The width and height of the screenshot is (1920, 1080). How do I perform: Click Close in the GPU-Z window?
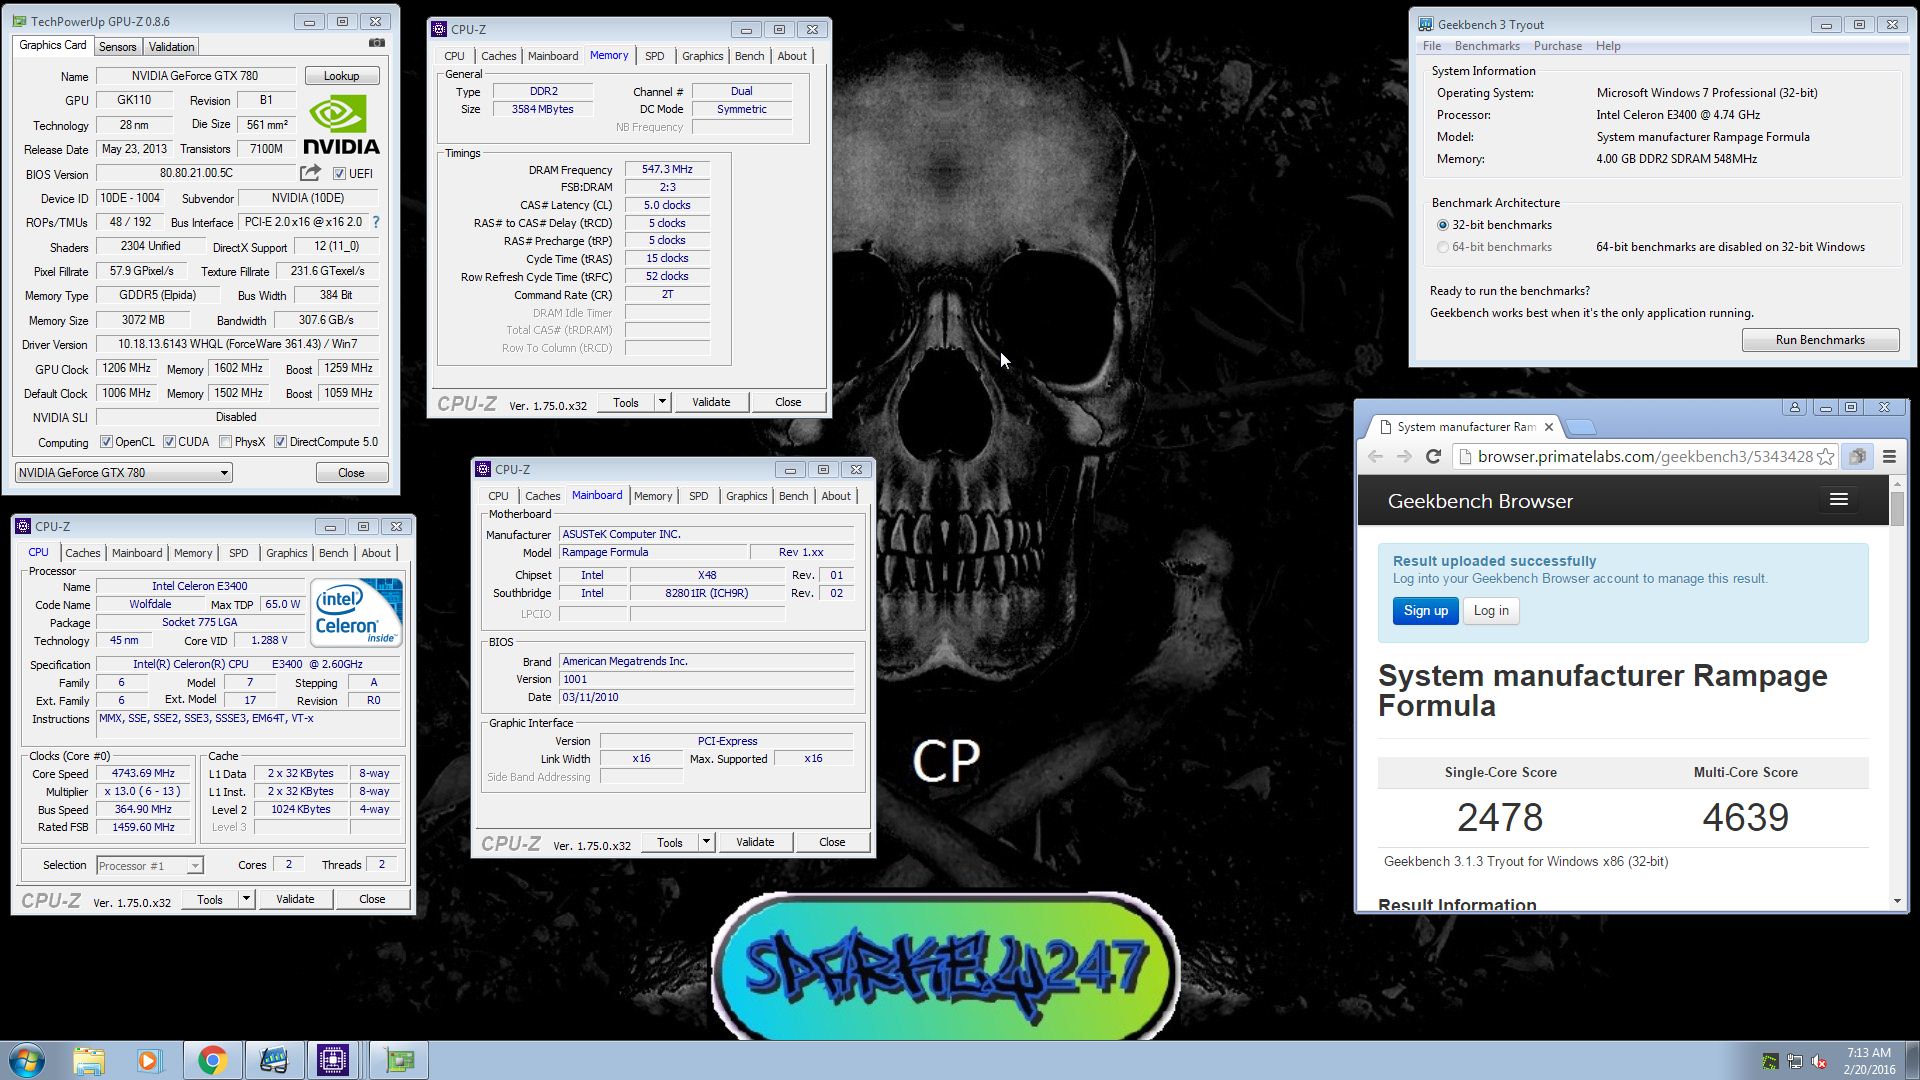(351, 473)
